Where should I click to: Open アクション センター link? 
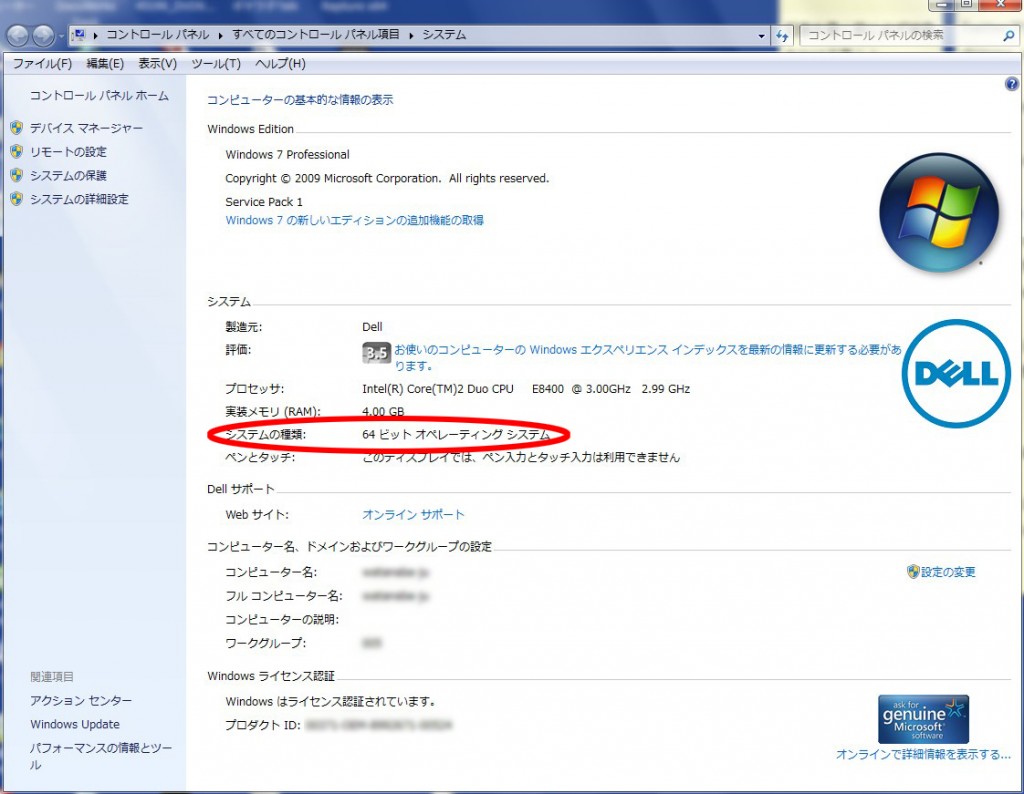81,701
